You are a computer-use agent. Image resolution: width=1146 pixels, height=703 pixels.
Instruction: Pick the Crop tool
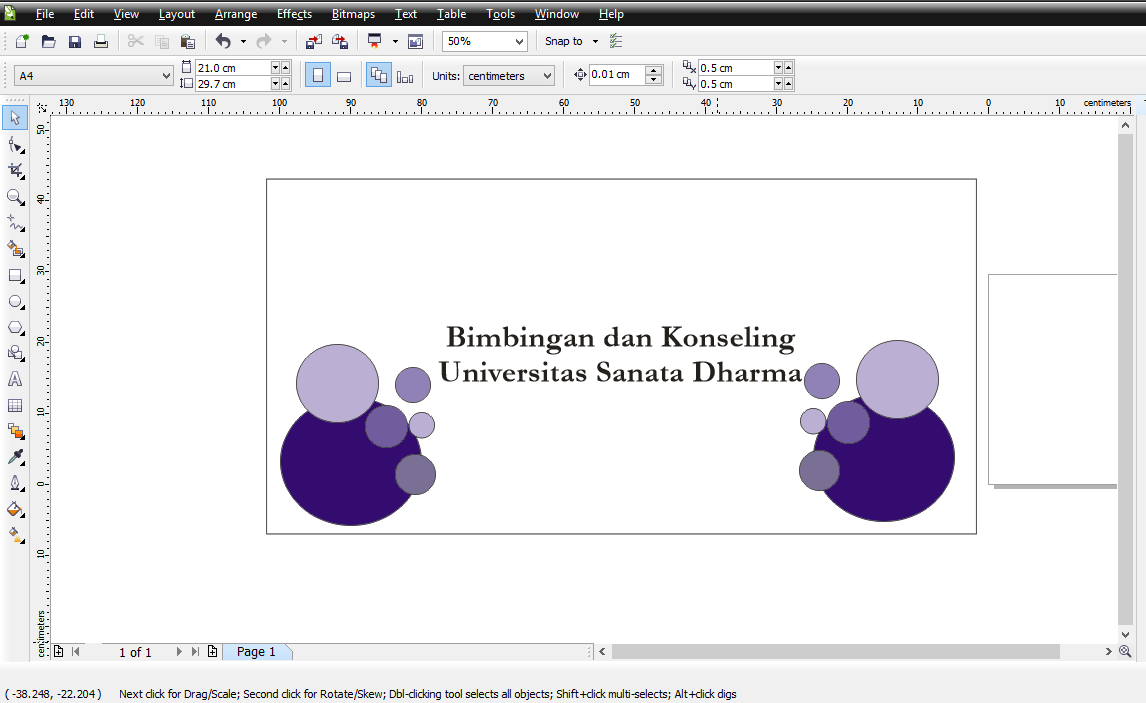[15, 171]
